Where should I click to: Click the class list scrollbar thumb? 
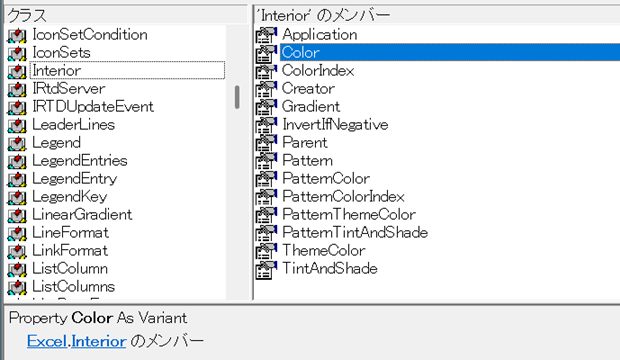tap(237, 97)
